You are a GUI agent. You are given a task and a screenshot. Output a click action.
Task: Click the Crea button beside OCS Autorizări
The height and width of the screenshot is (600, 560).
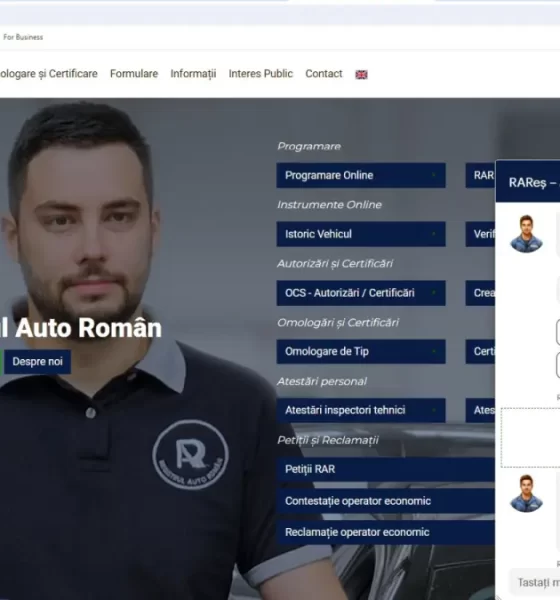480,293
